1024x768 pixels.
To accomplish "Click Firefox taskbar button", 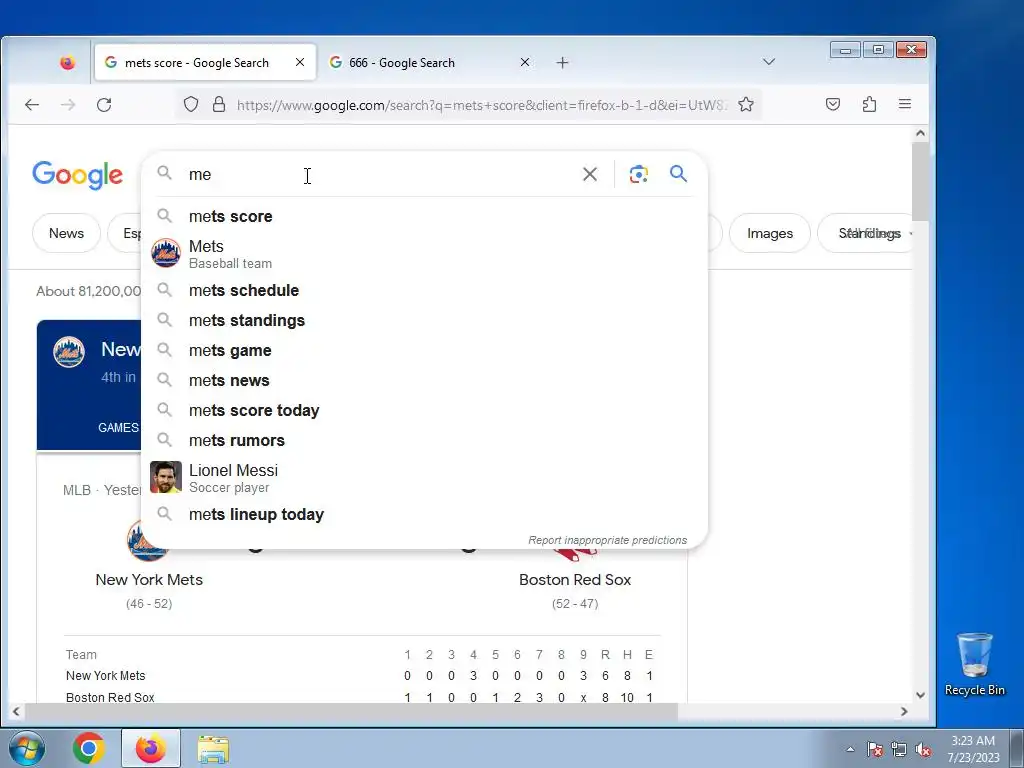I will 151,748.
